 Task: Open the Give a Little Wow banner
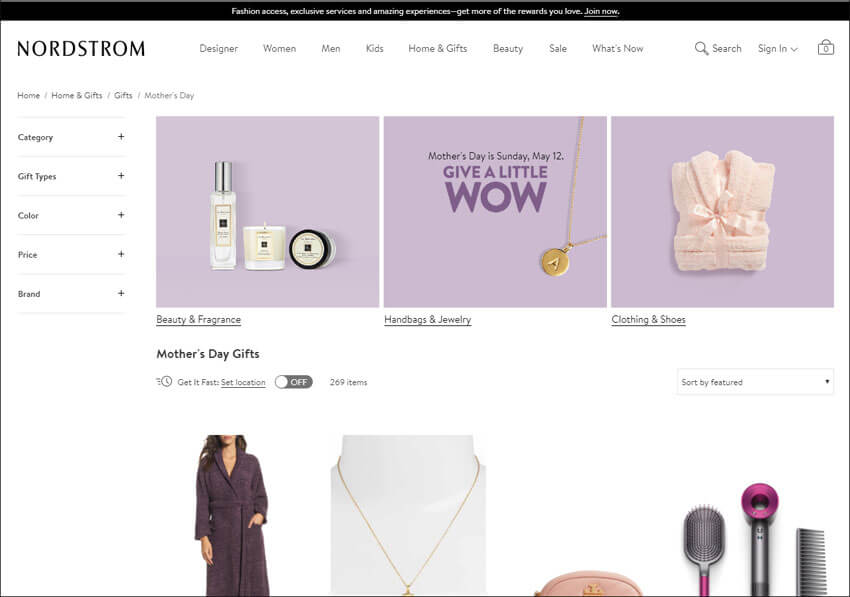coord(495,211)
